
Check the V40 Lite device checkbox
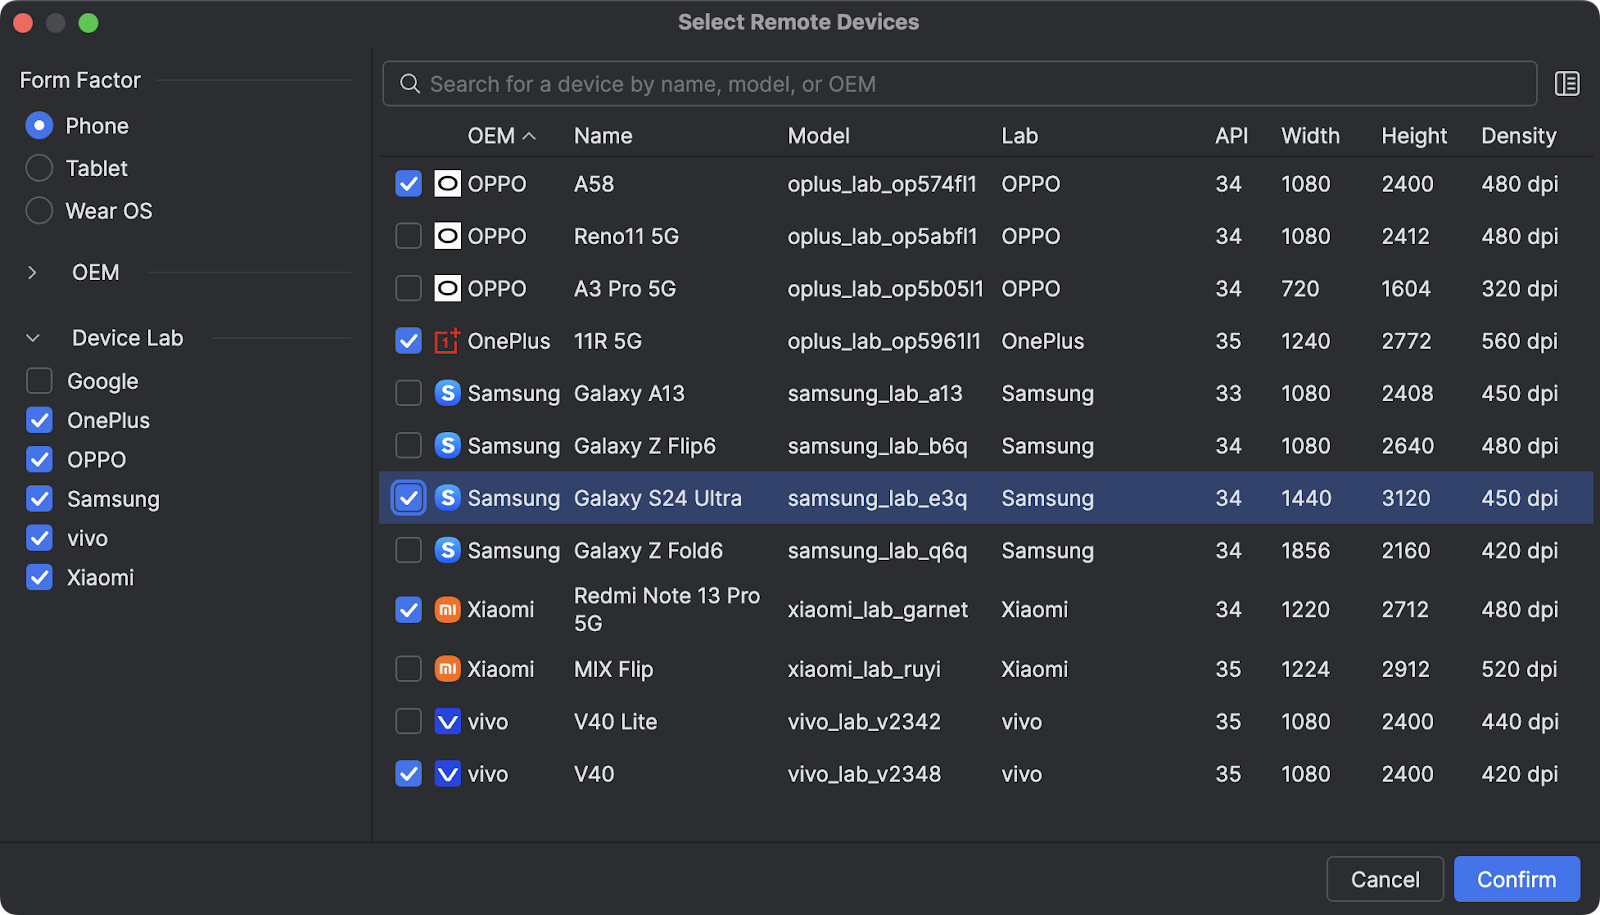[x=408, y=722]
